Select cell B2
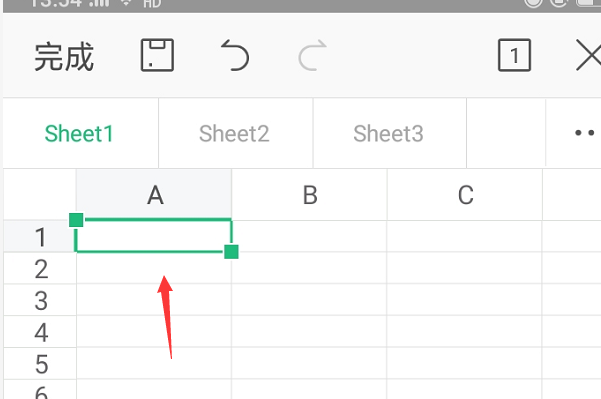 pos(309,268)
